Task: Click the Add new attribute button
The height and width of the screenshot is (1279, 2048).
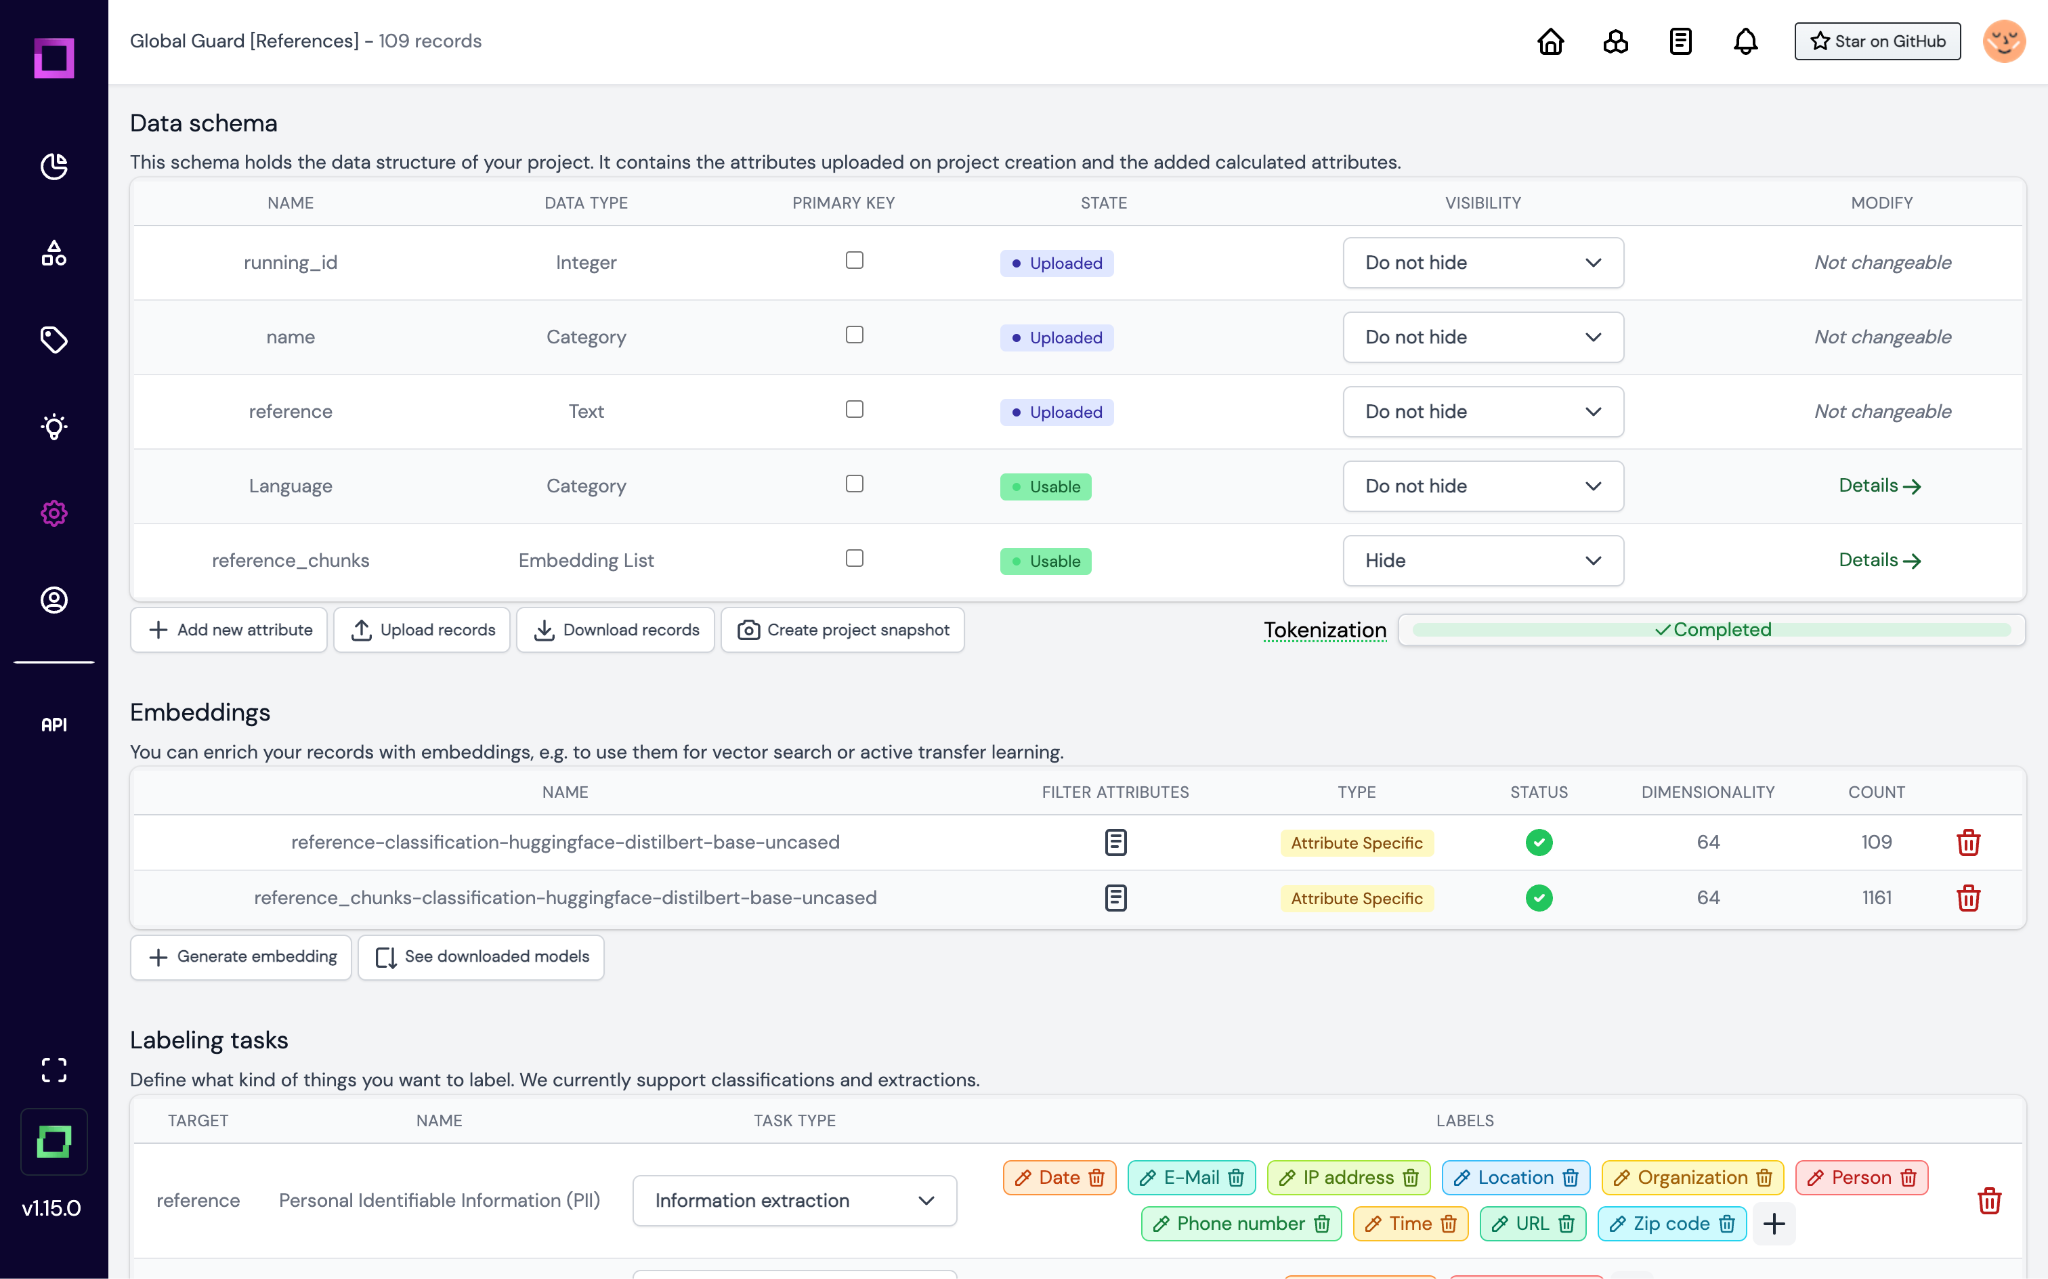Action: pyautogui.click(x=228, y=629)
